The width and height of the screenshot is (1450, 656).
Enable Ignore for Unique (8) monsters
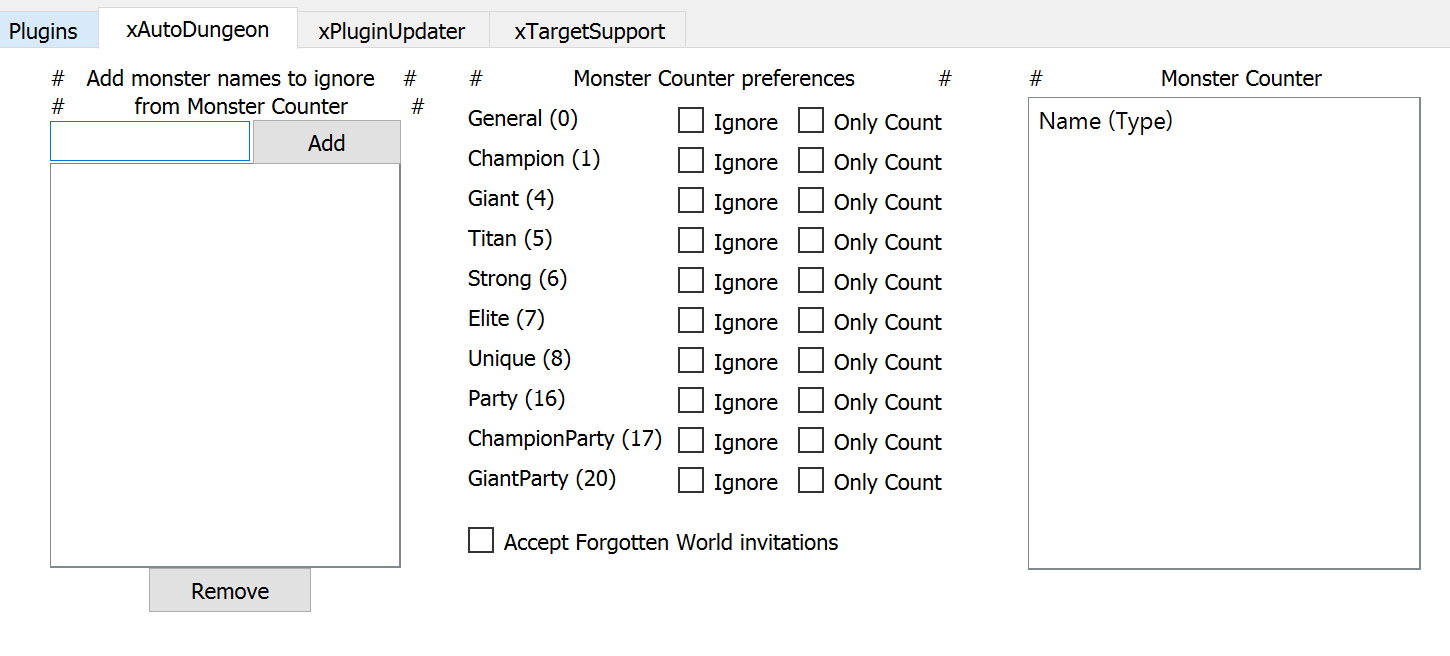pyautogui.click(x=691, y=361)
